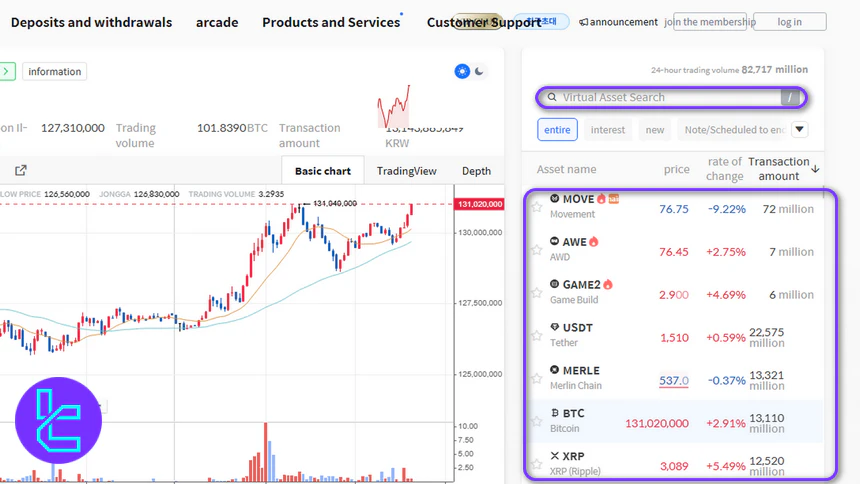Screen dimensions: 860x484
Task: Select the Depth tab
Action: (x=476, y=171)
